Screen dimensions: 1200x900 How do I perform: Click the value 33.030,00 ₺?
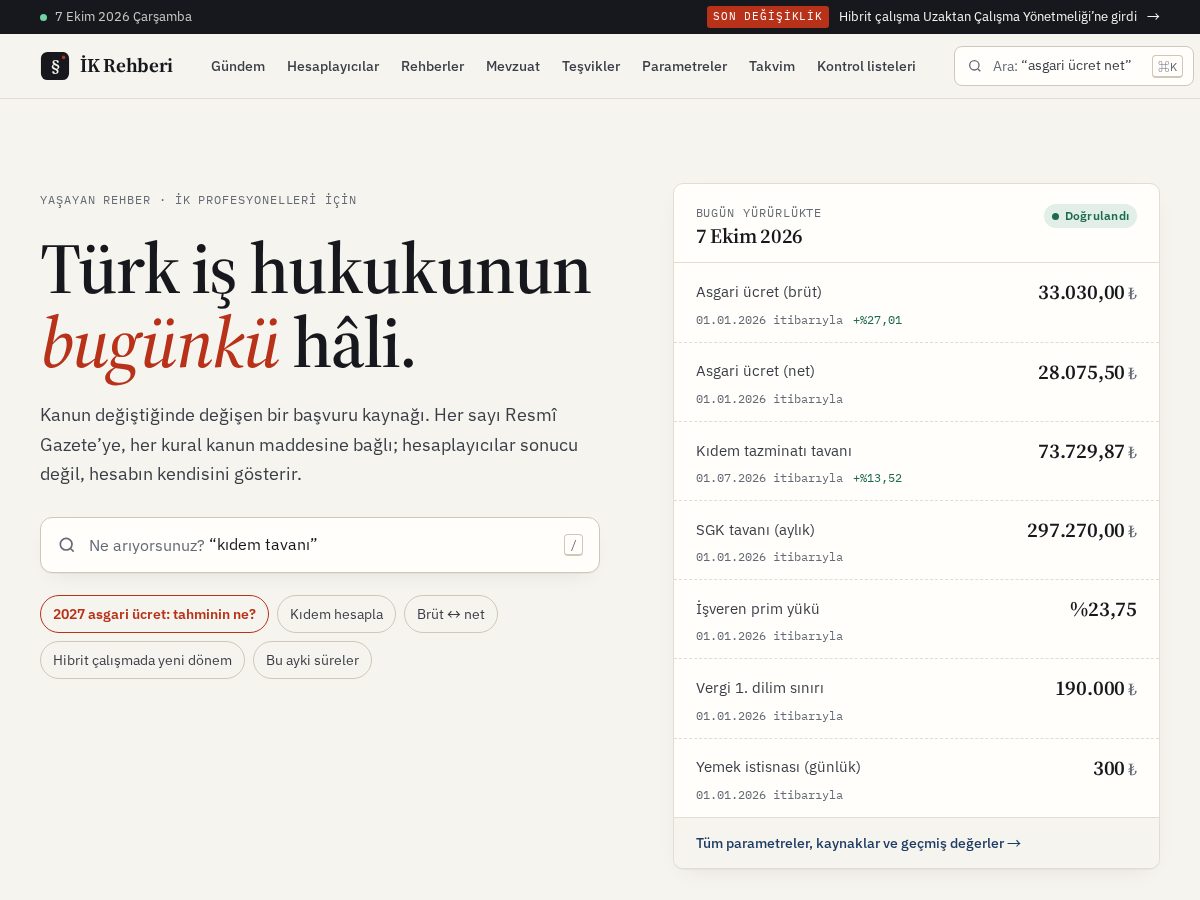(1087, 293)
